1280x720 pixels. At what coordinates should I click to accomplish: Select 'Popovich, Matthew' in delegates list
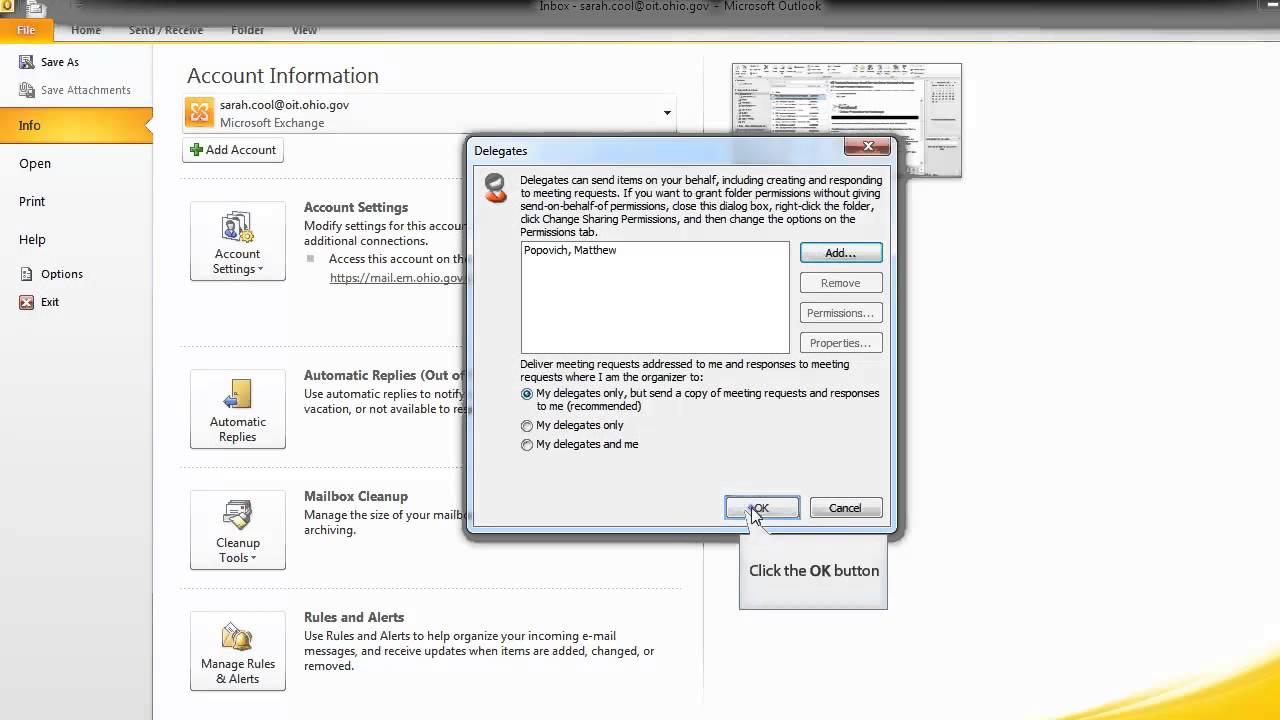click(570, 250)
